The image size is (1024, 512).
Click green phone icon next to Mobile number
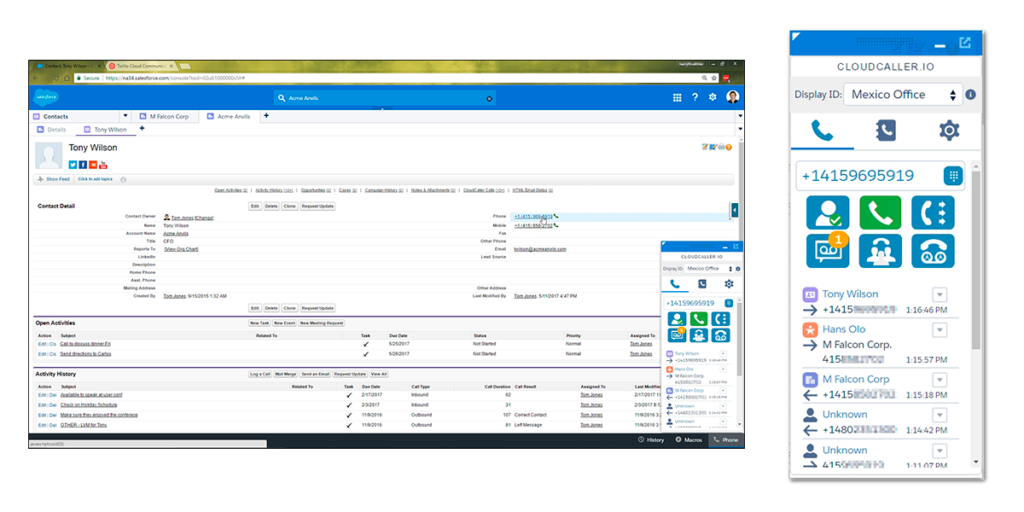click(x=556, y=225)
